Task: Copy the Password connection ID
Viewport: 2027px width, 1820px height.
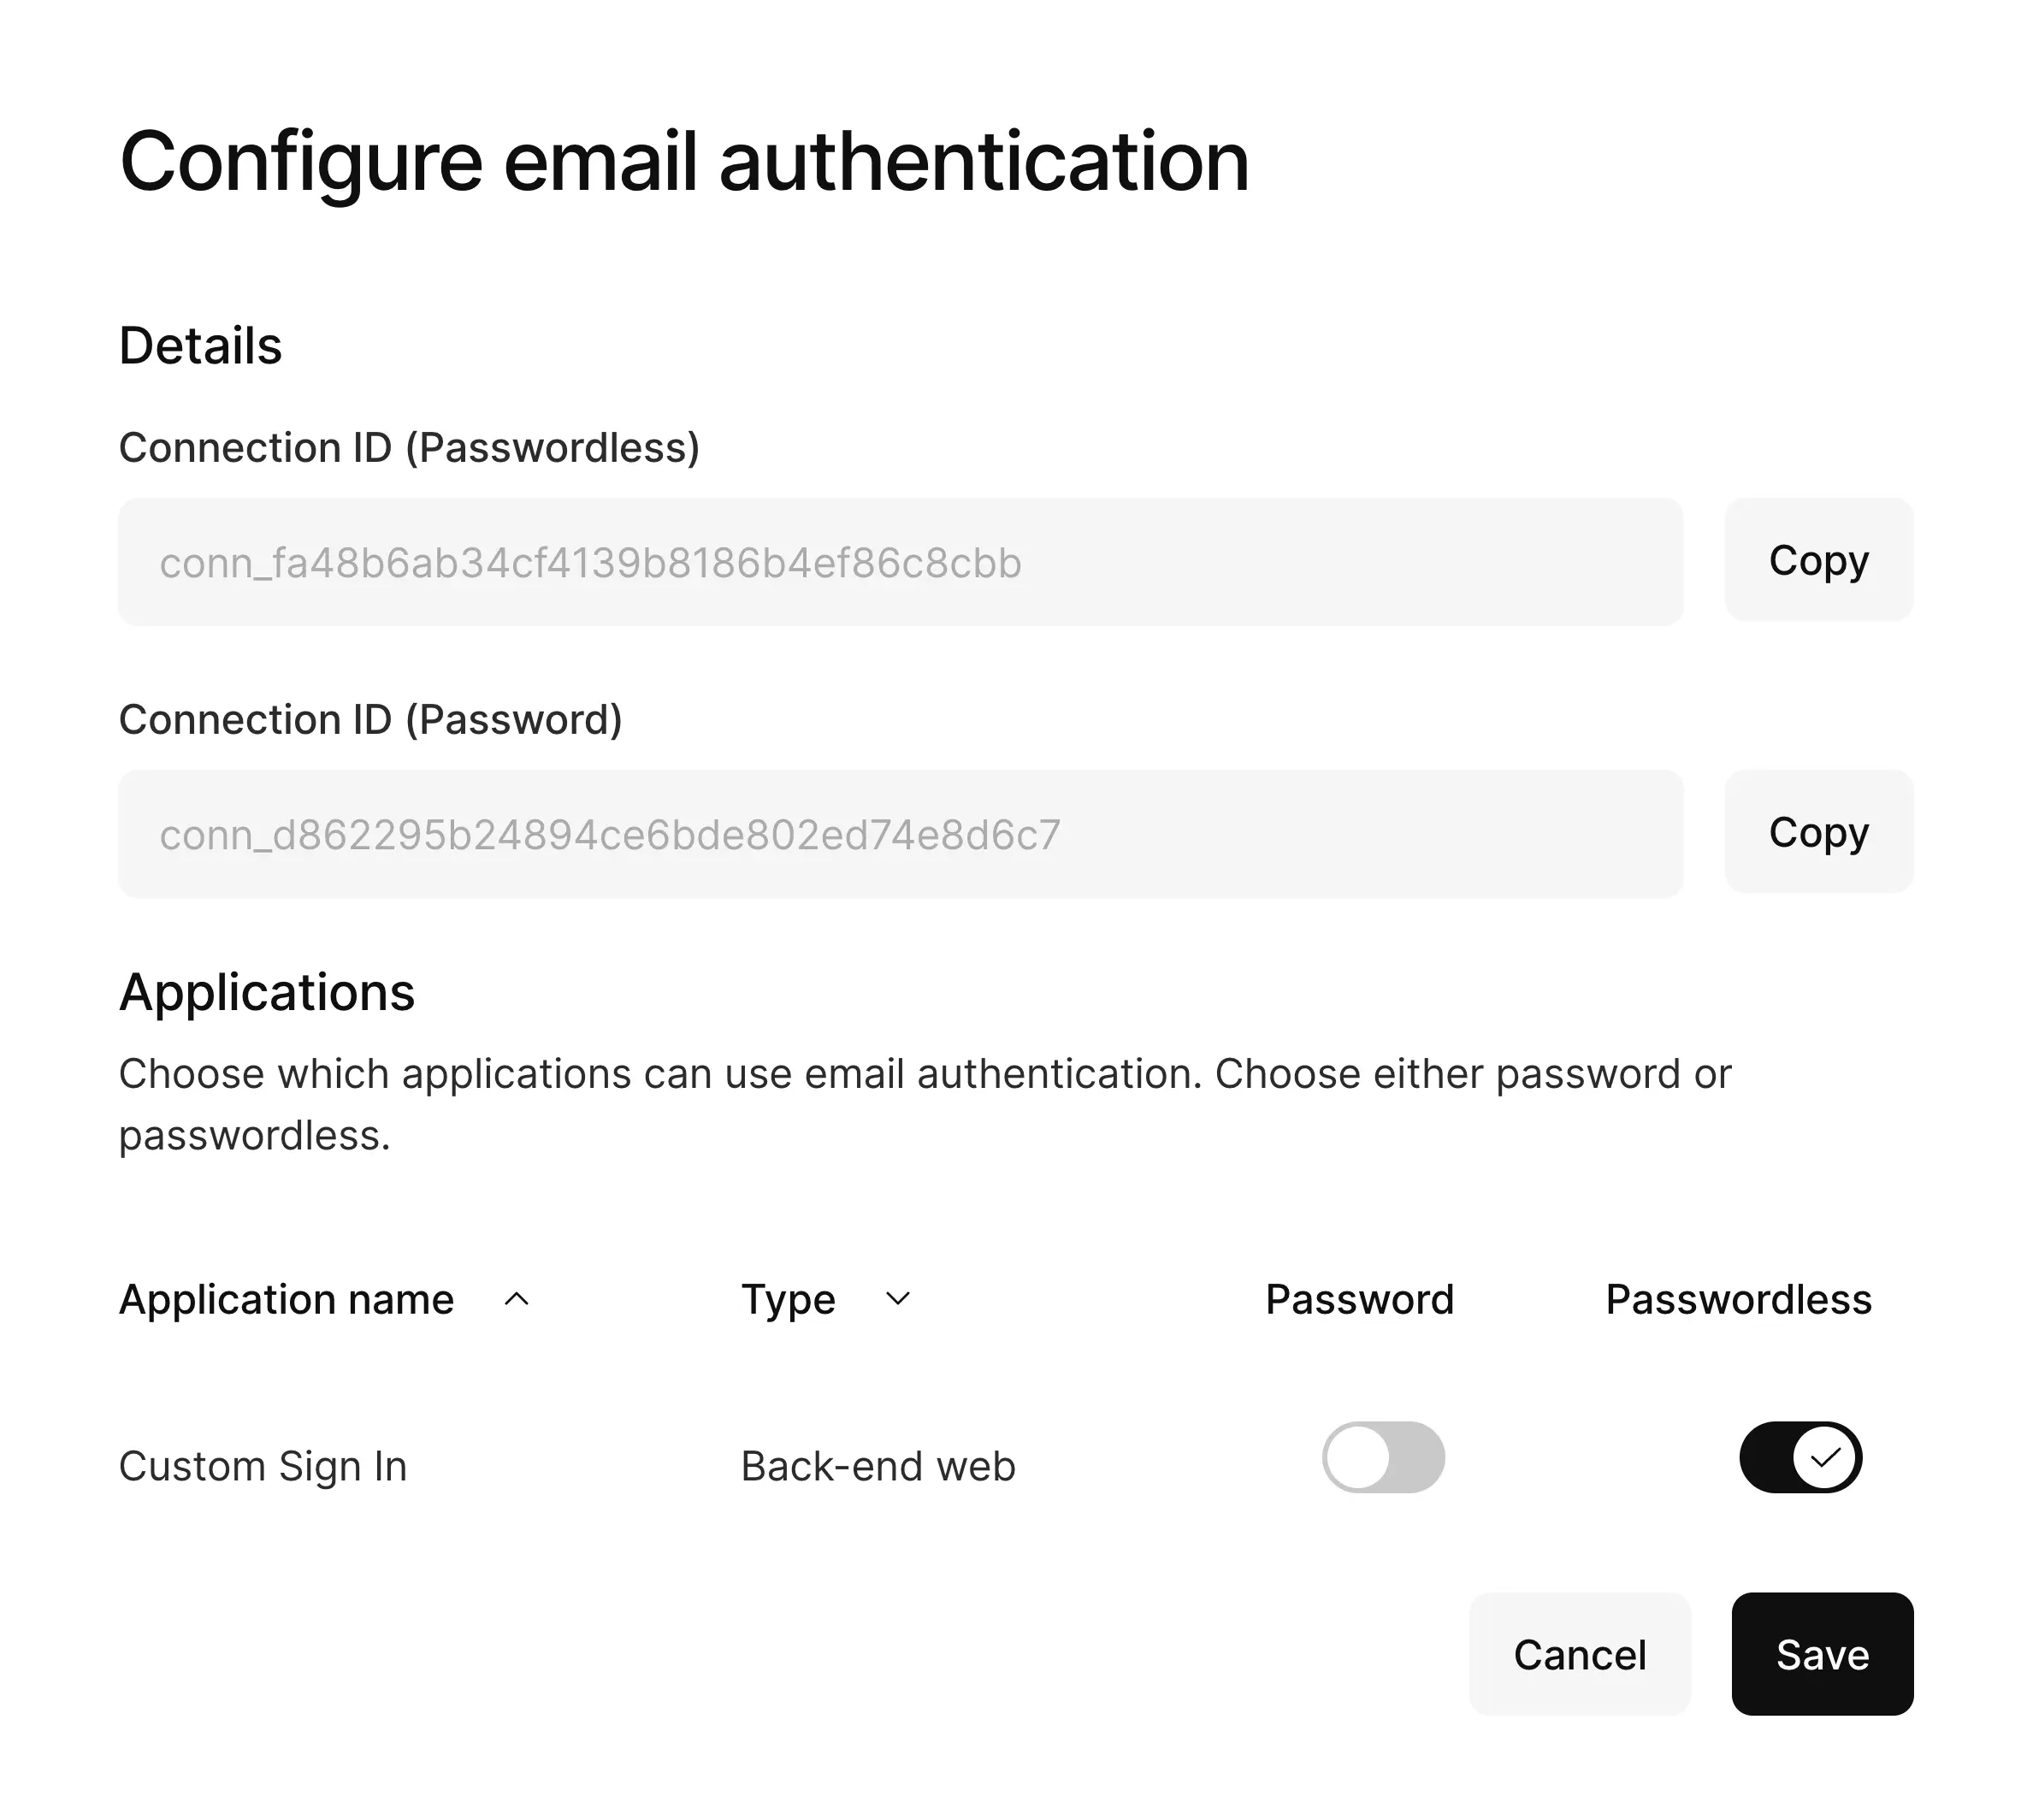Action: pyautogui.click(x=1817, y=832)
